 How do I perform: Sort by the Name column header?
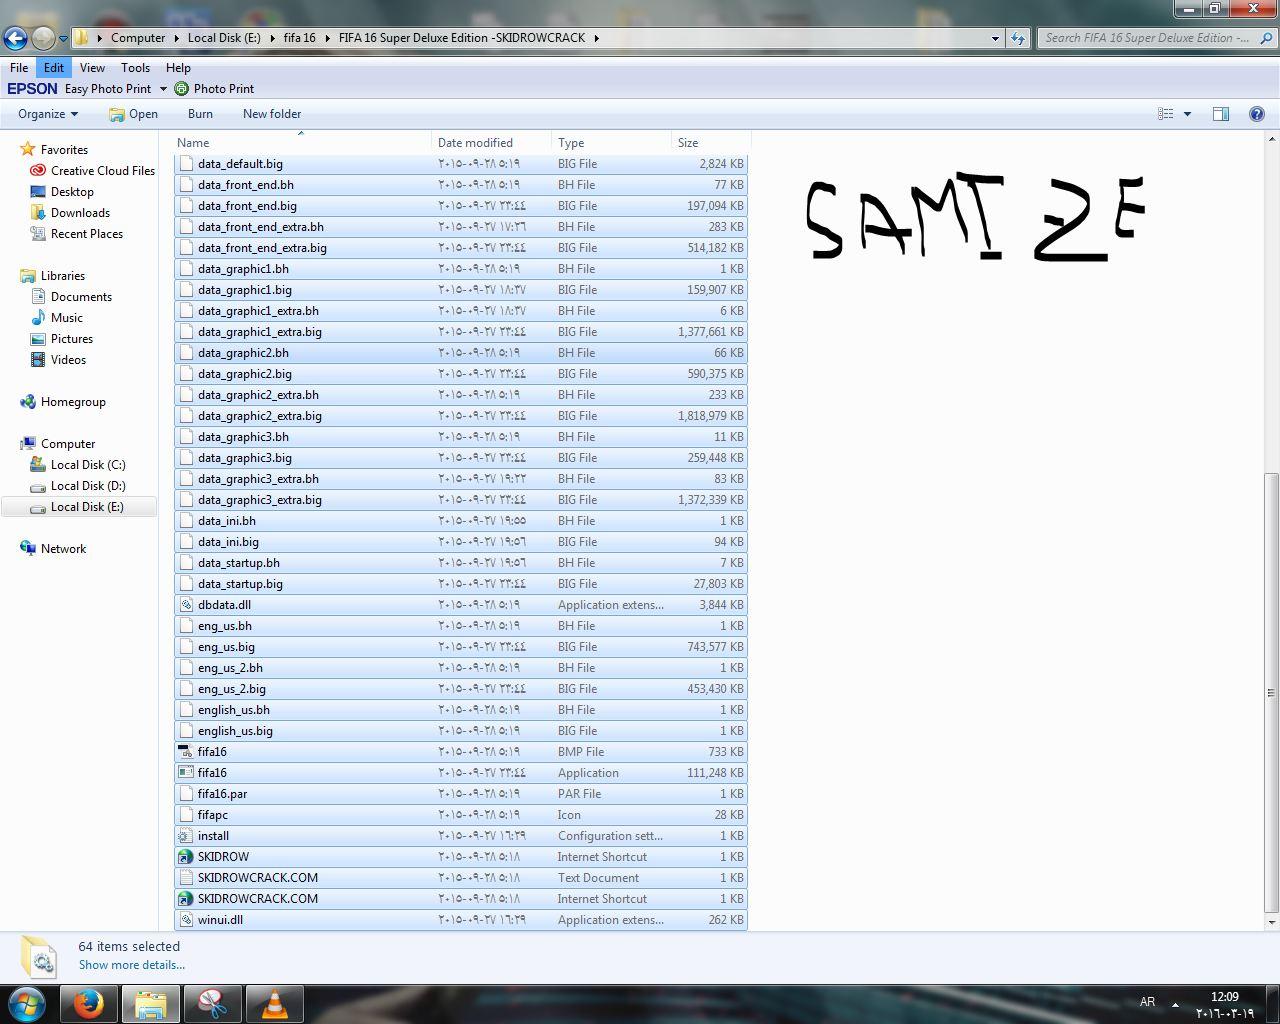click(303, 143)
